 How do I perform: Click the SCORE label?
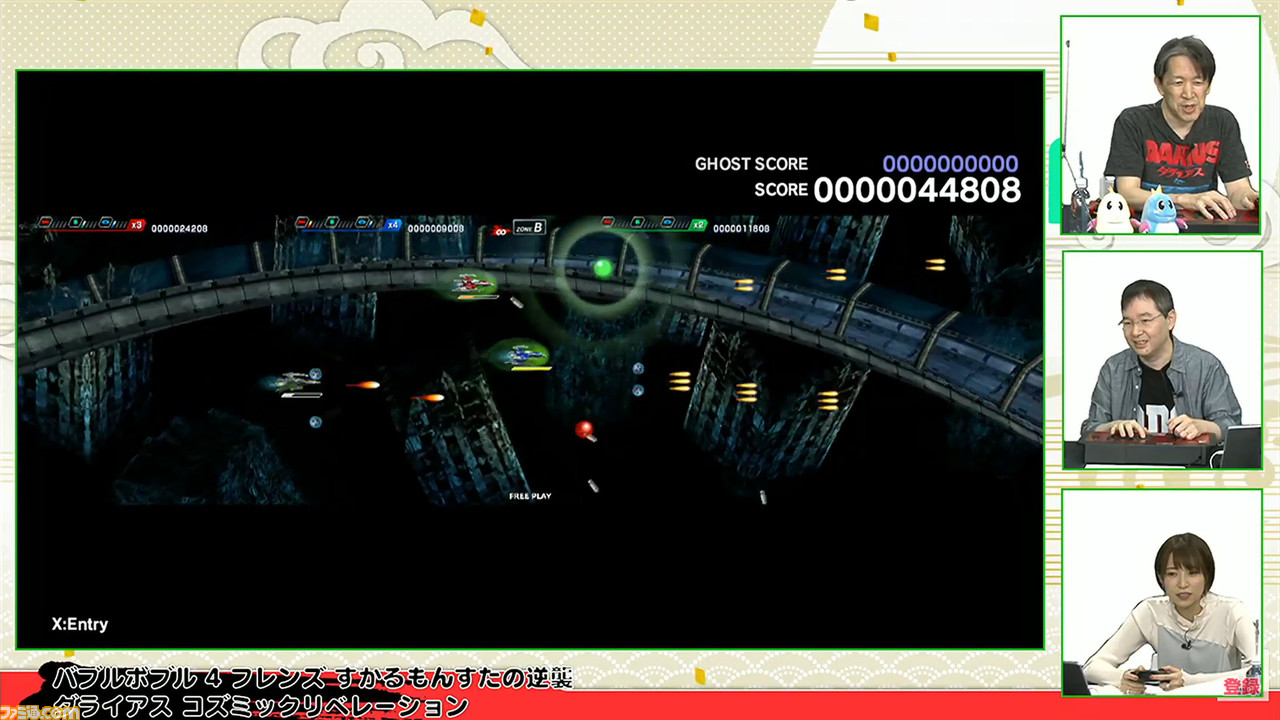(781, 189)
